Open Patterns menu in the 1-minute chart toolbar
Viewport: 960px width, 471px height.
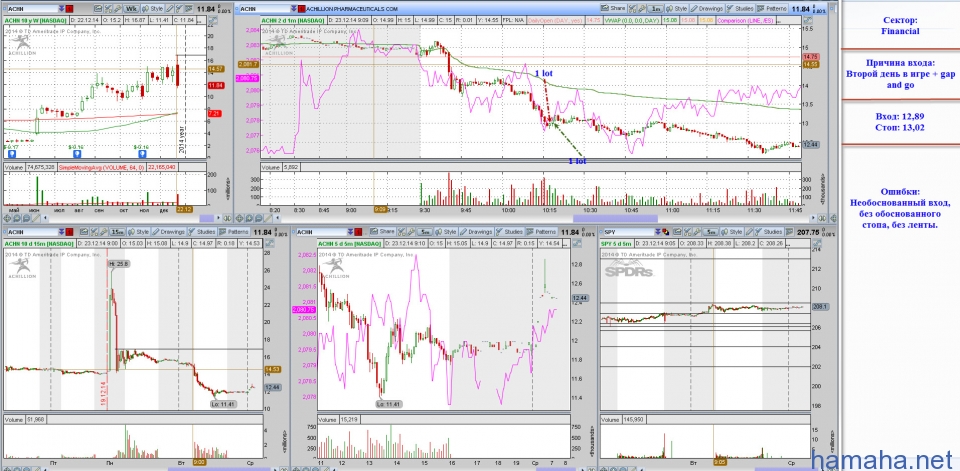pos(771,9)
